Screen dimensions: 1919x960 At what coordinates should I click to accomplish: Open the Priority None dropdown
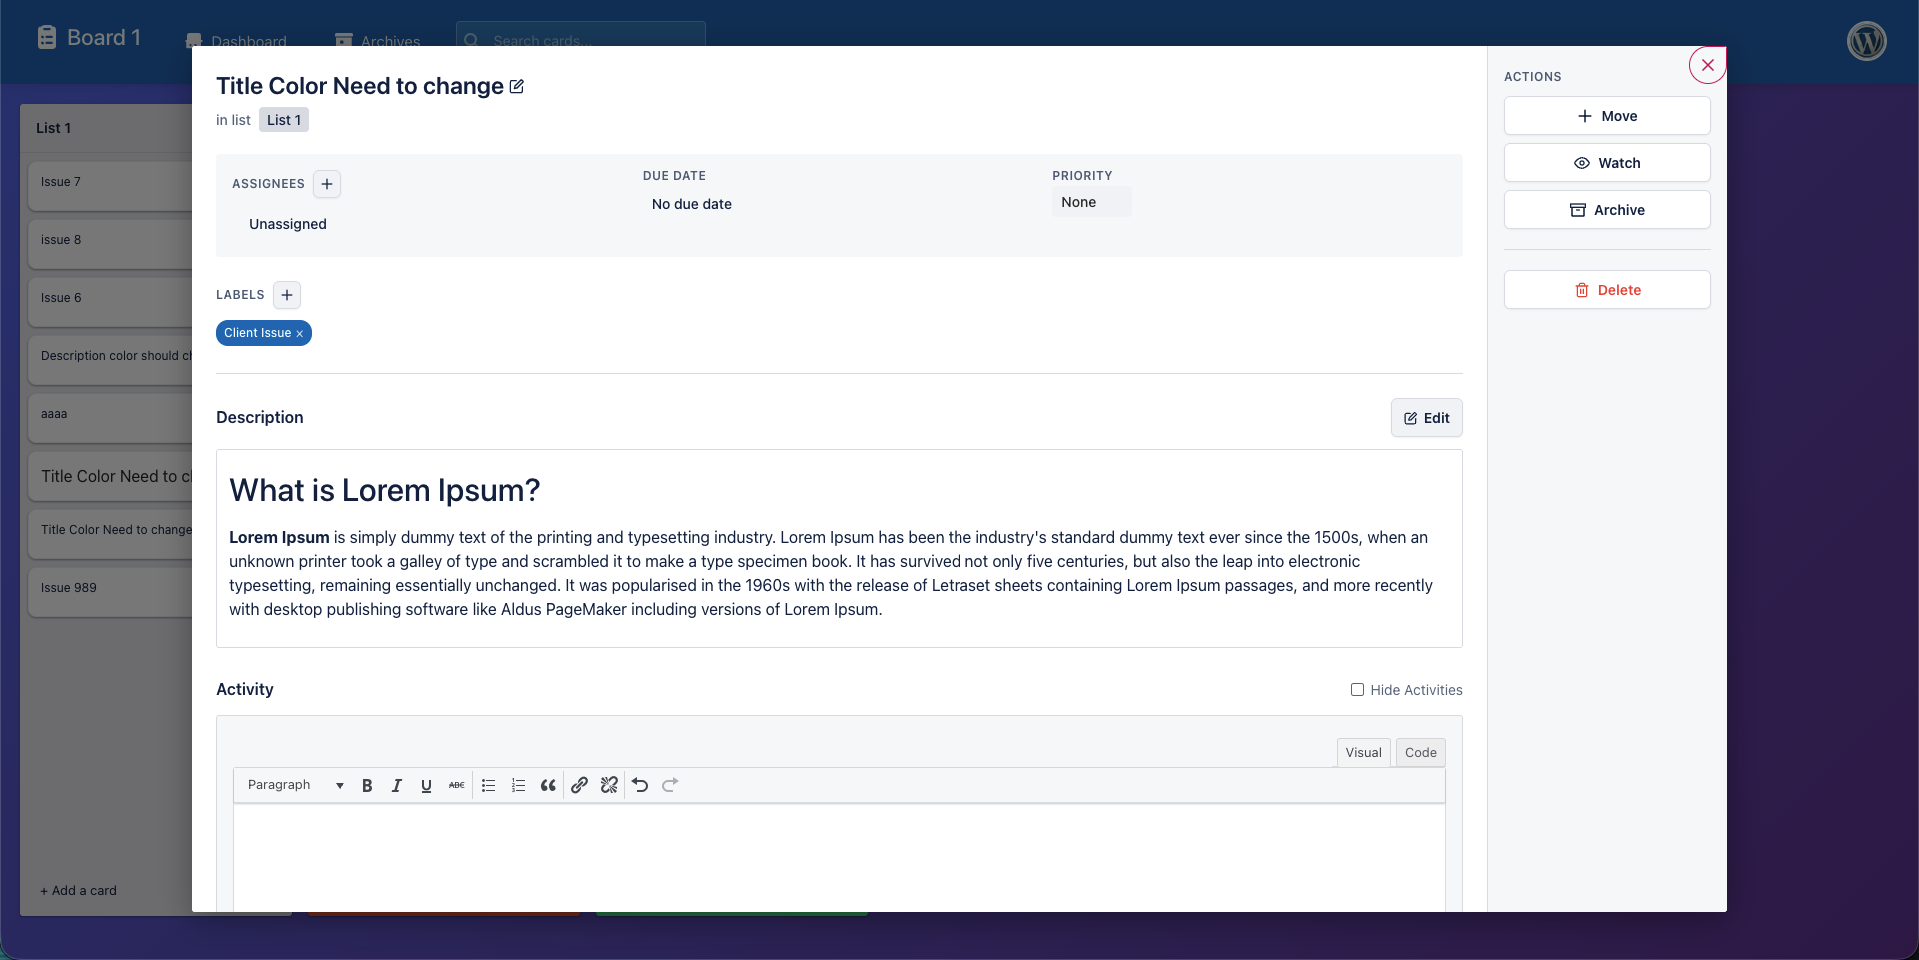click(x=1091, y=202)
